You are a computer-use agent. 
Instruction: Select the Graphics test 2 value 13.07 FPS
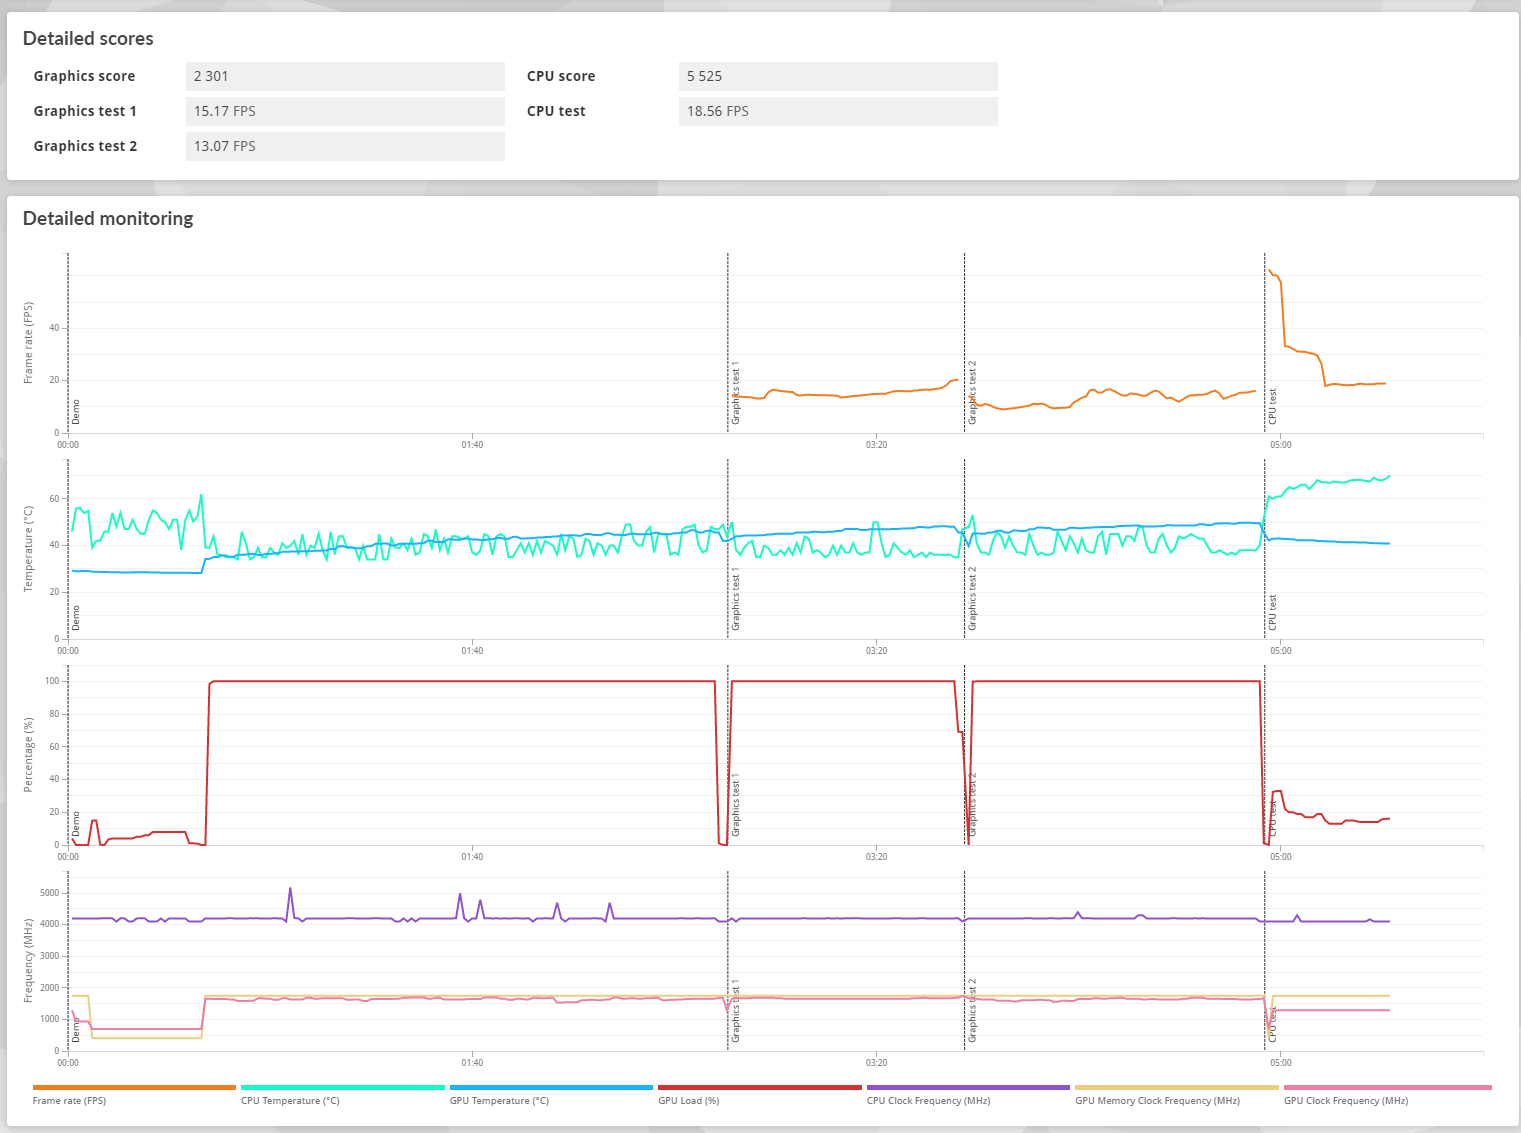click(x=345, y=146)
